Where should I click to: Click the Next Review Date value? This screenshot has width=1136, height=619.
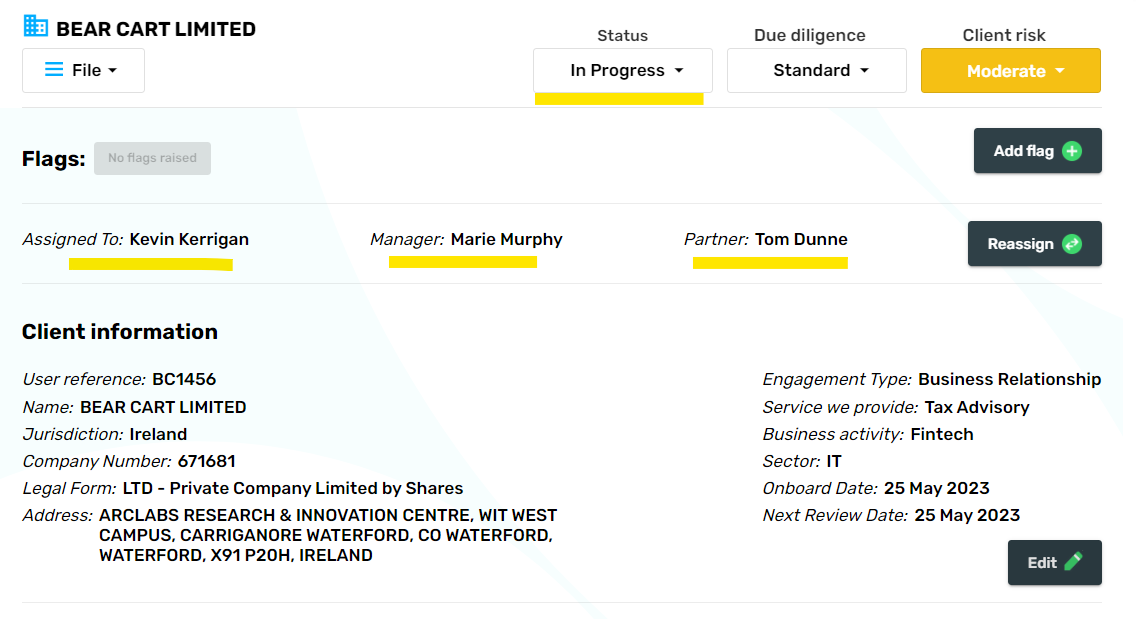coord(967,516)
